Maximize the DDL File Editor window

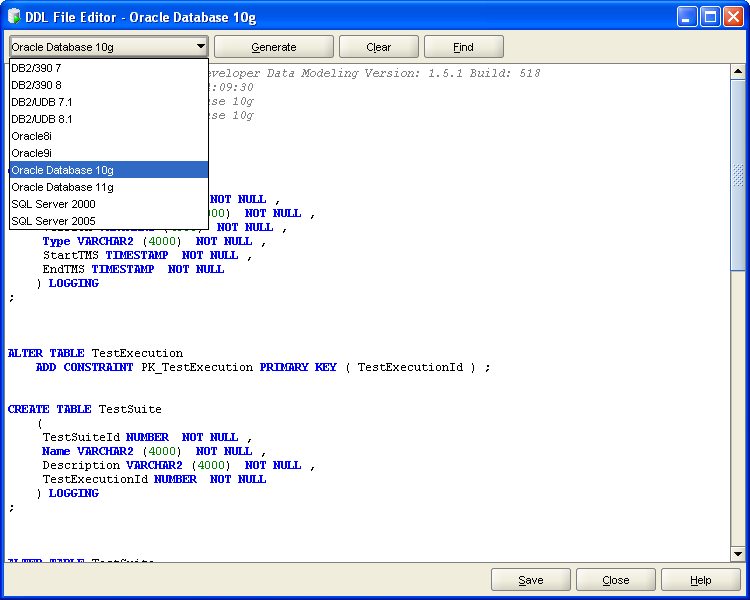point(710,17)
